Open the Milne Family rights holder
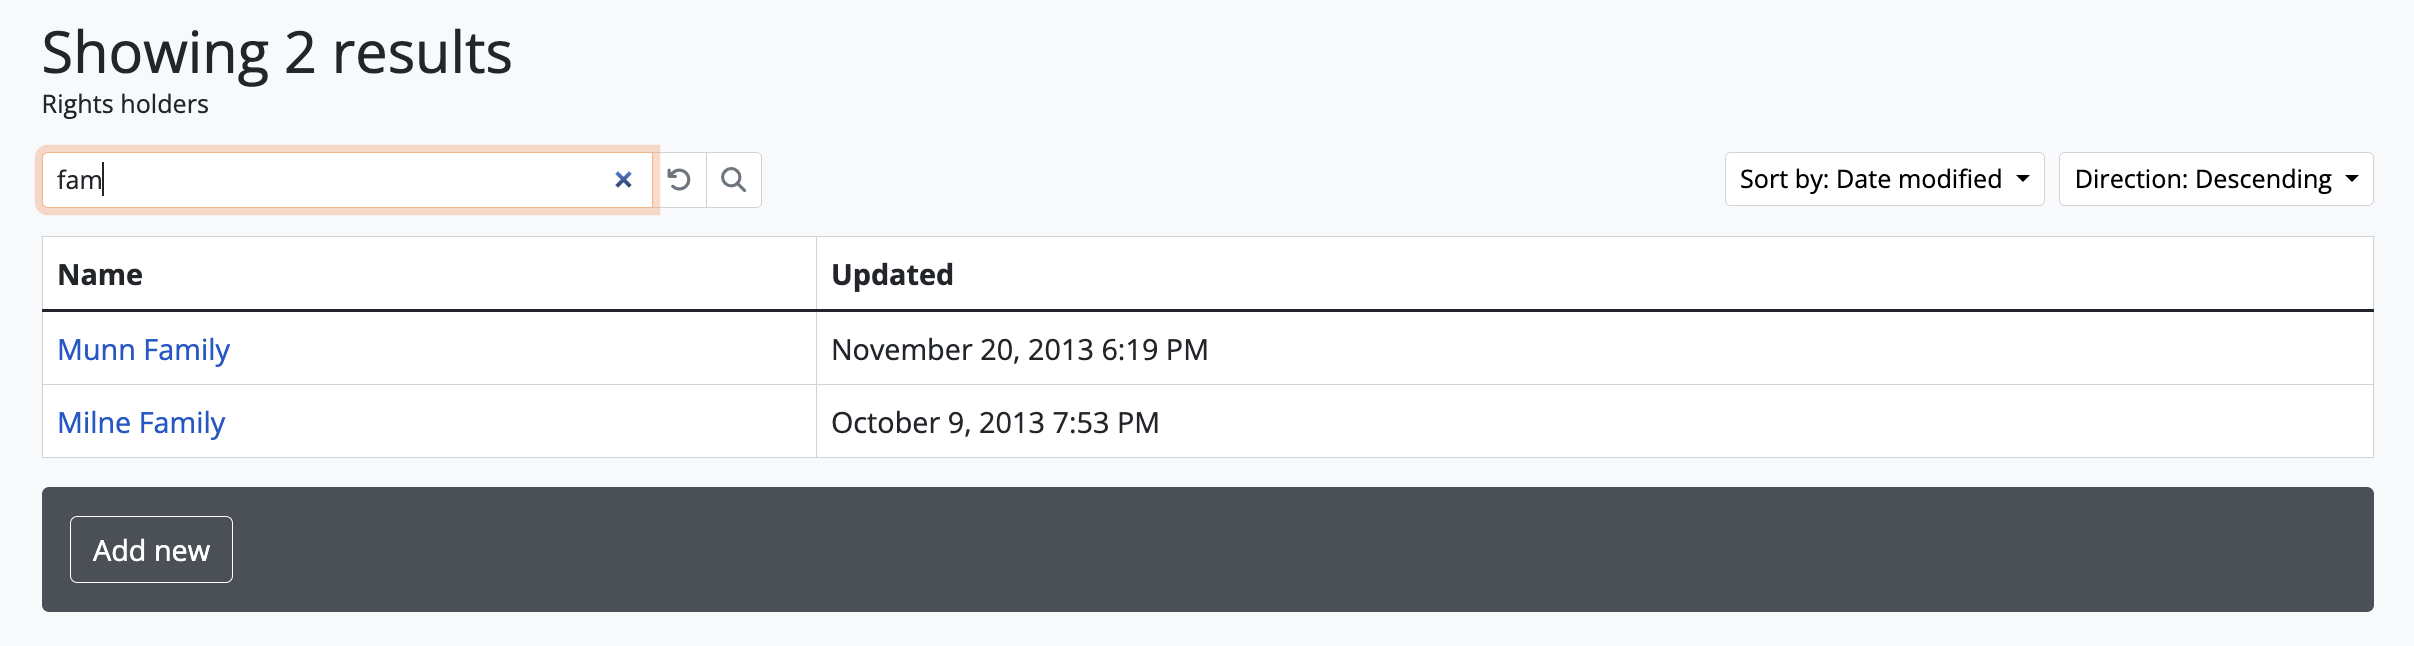The width and height of the screenshot is (2414, 646). click(141, 423)
